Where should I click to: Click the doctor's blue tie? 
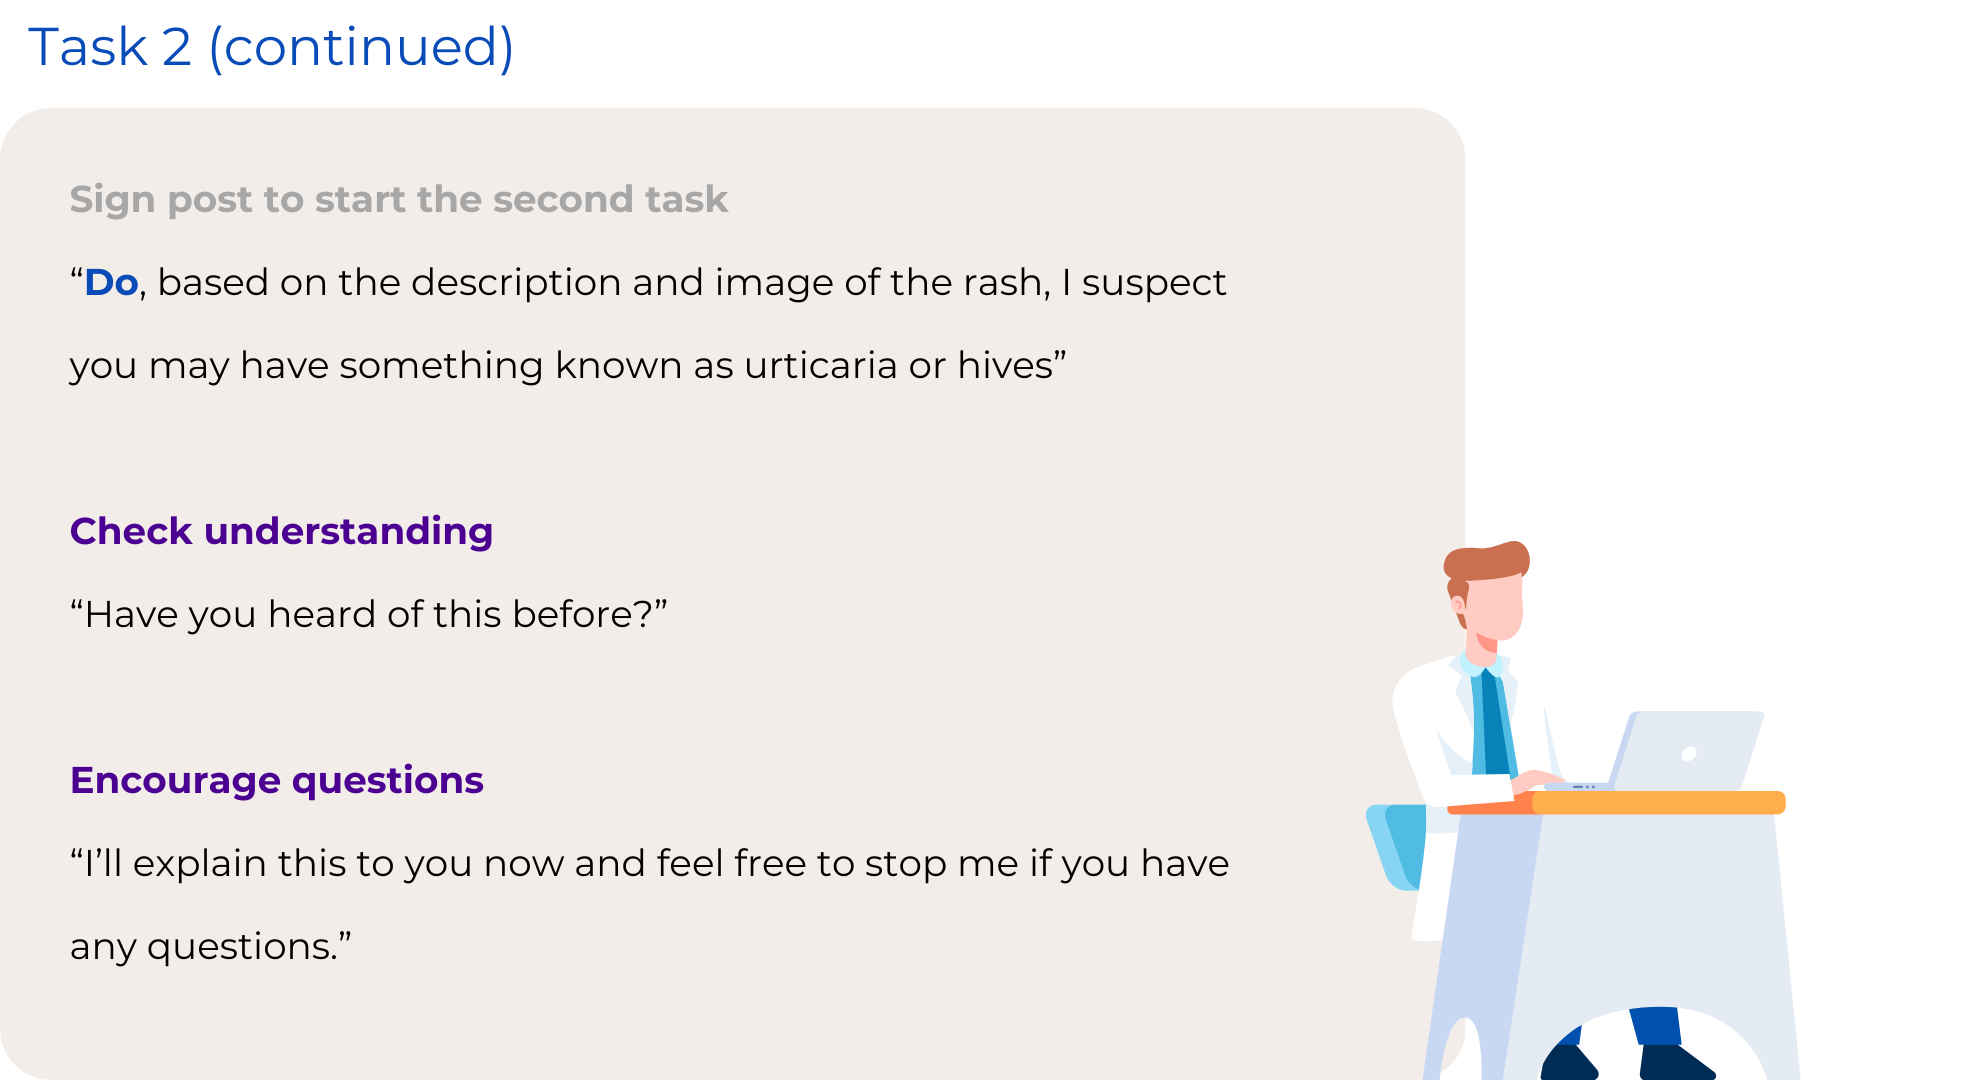1495,723
